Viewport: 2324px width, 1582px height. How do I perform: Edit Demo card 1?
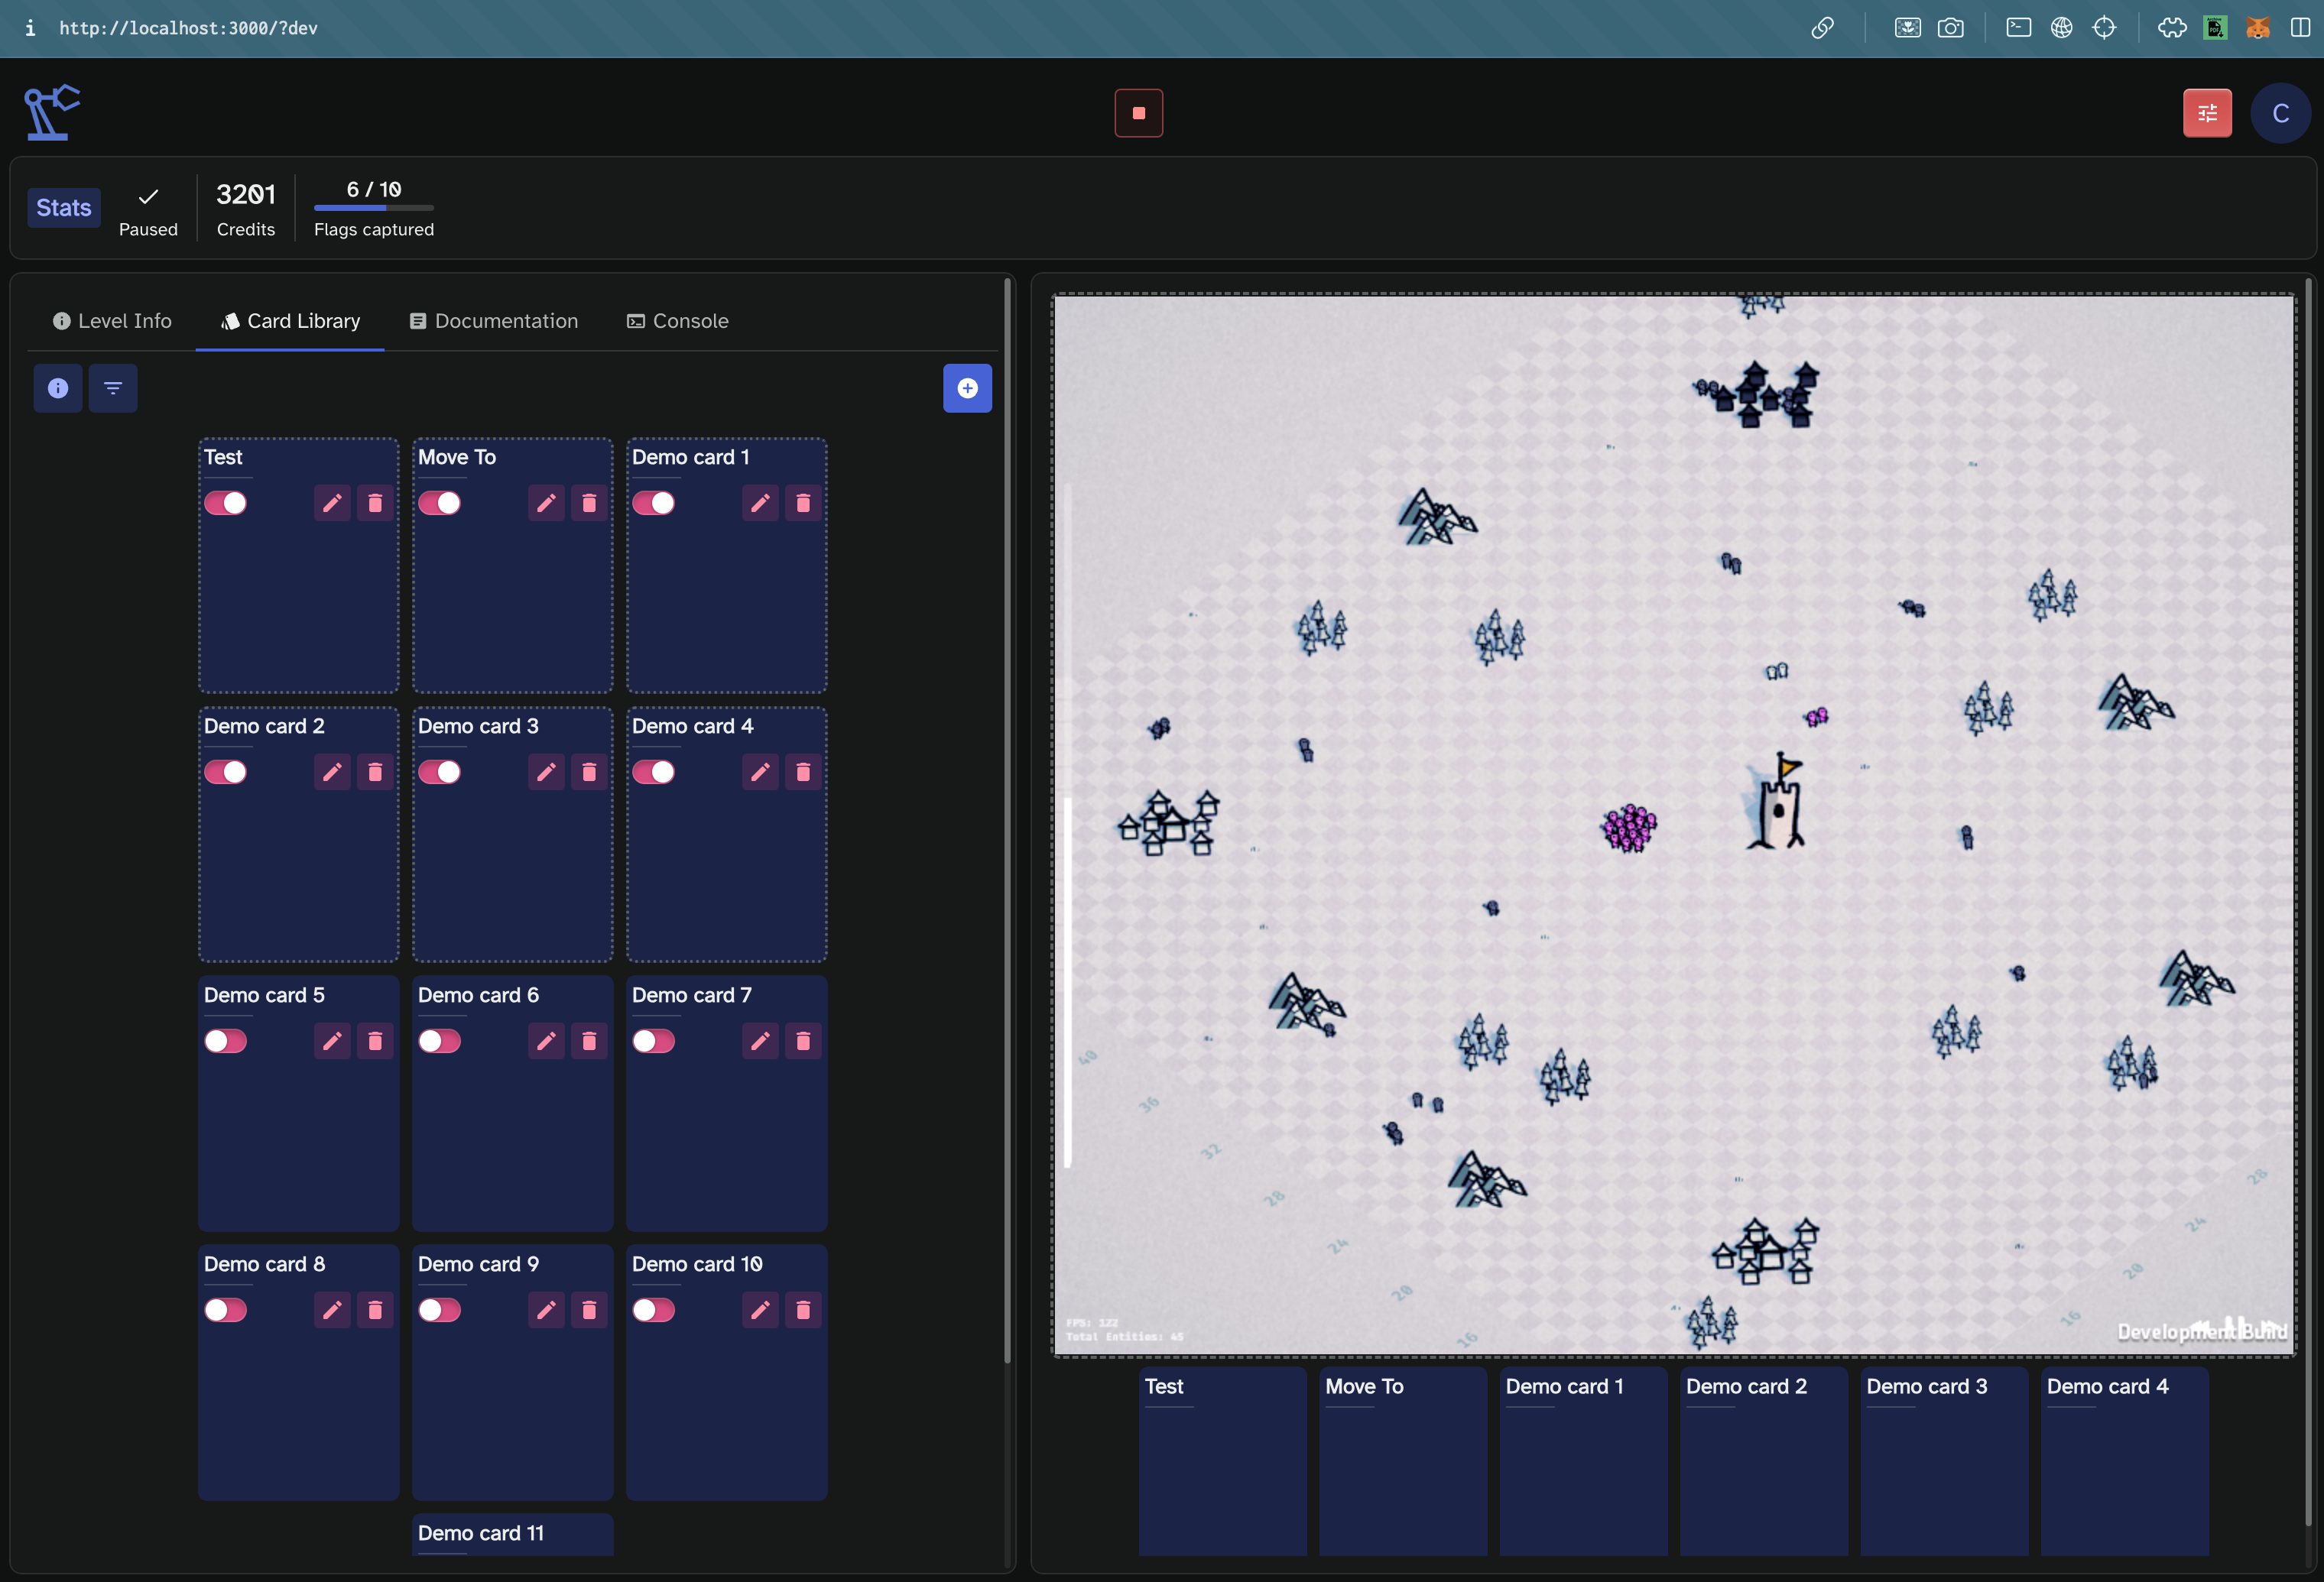tap(760, 503)
